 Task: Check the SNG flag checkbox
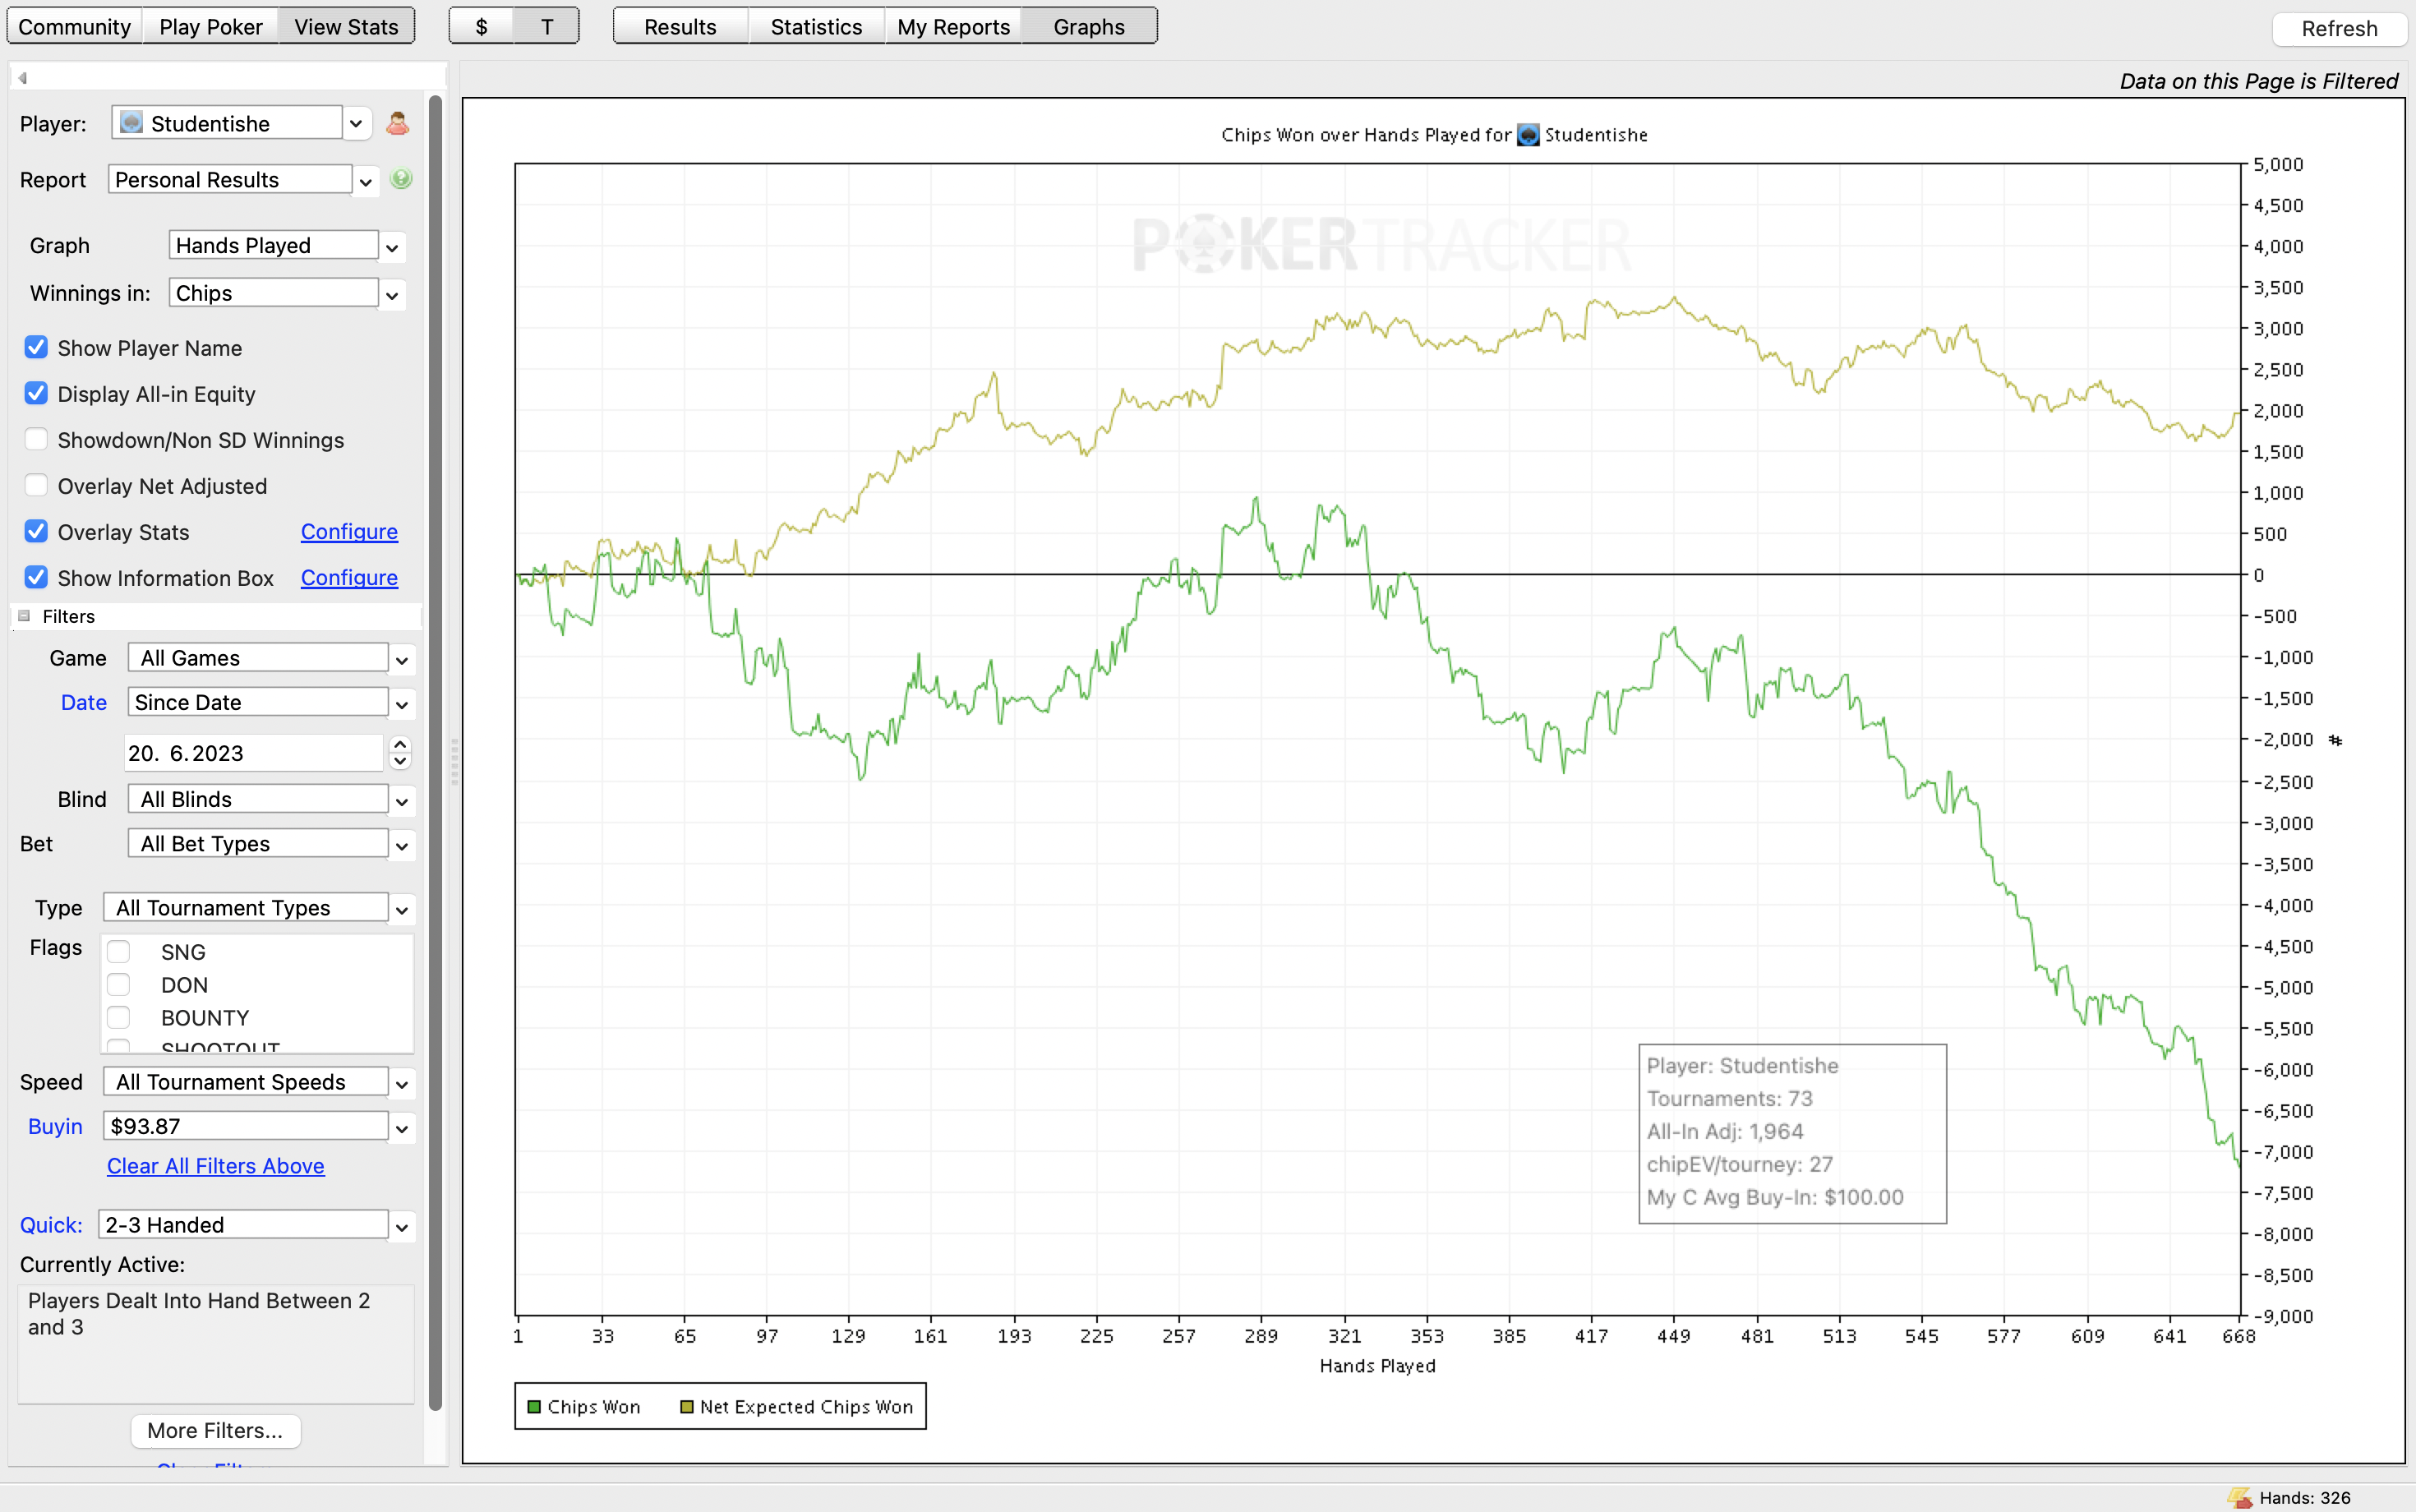[x=118, y=951]
